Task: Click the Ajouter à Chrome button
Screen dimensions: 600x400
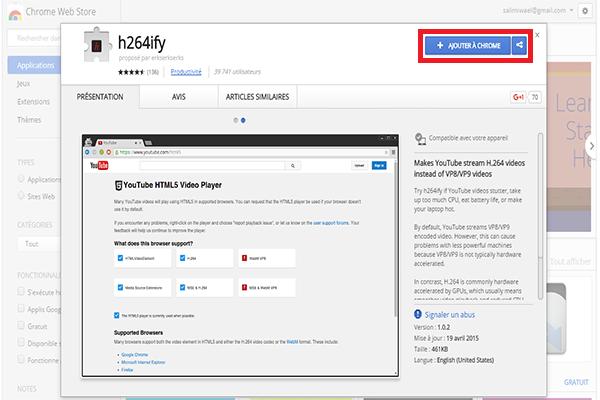Action: [468, 46]
